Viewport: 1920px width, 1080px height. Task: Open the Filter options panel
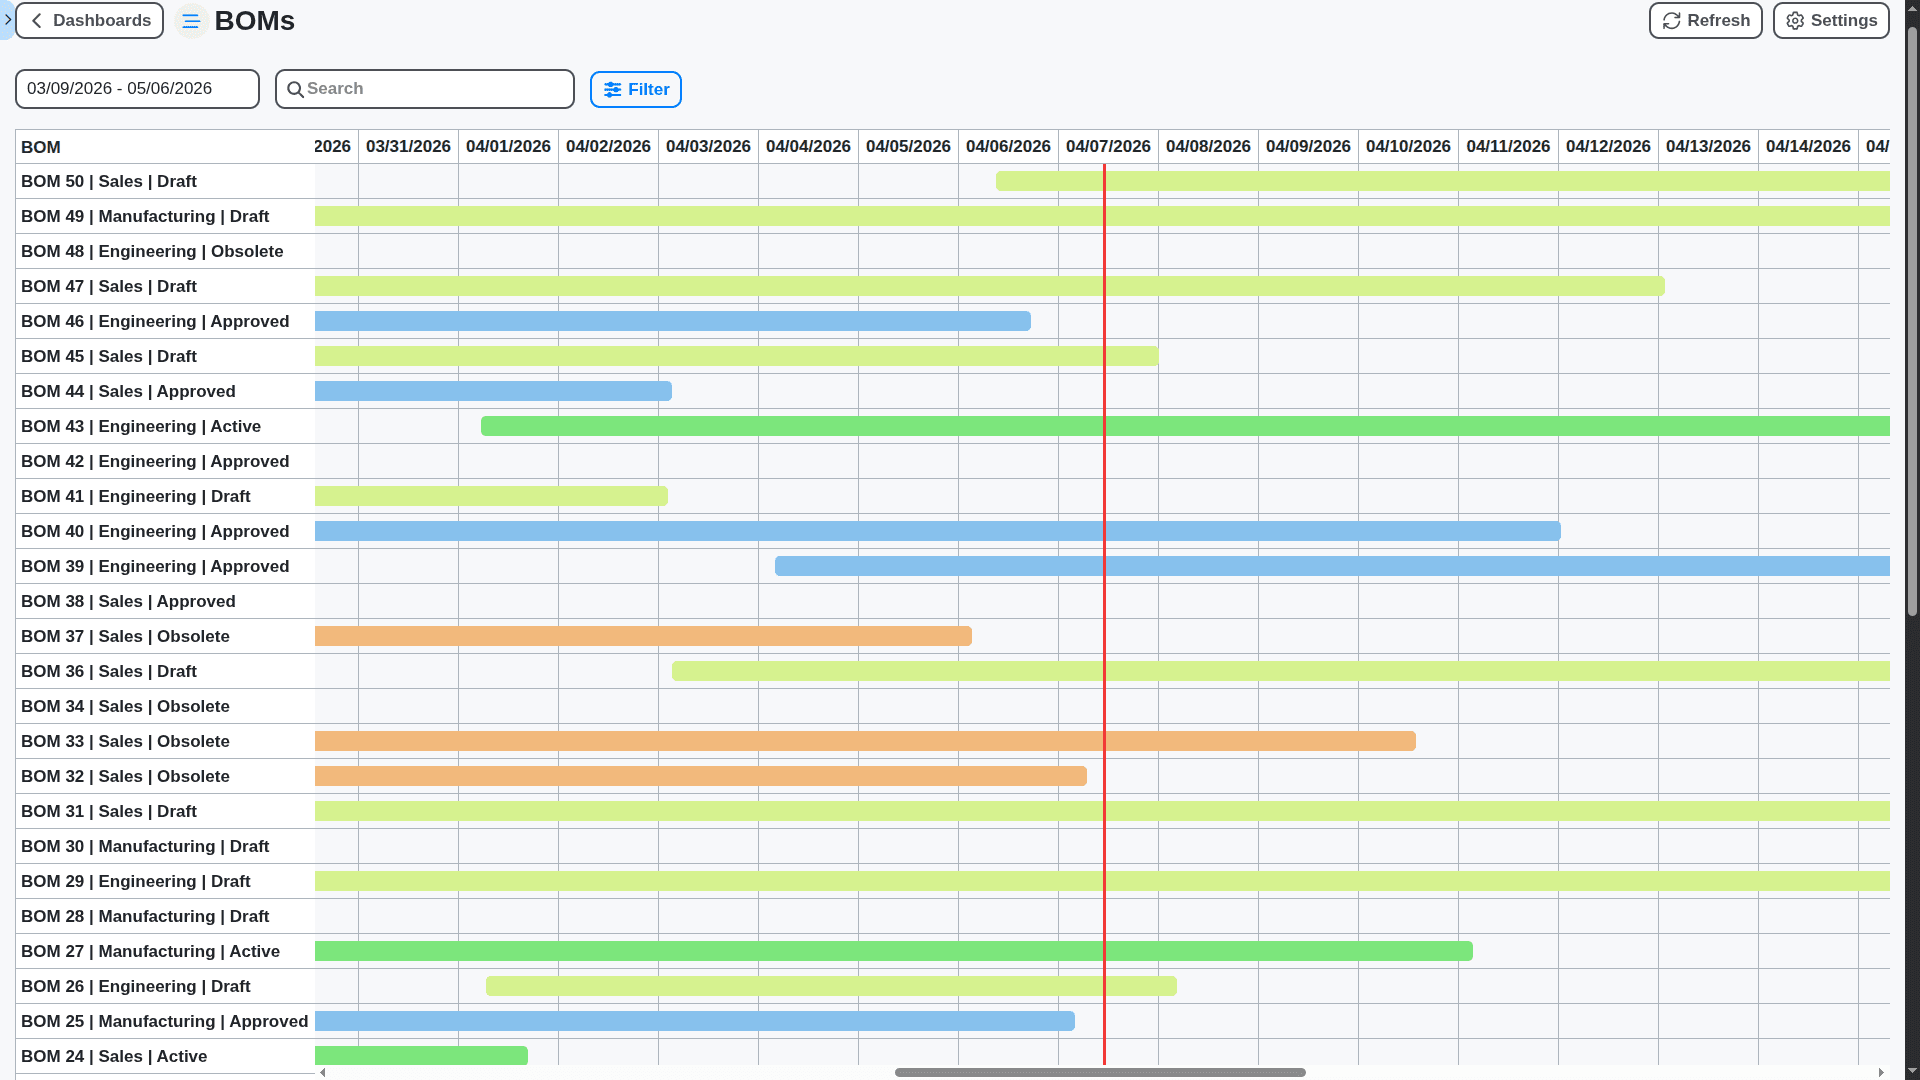[x=636, y=89]
